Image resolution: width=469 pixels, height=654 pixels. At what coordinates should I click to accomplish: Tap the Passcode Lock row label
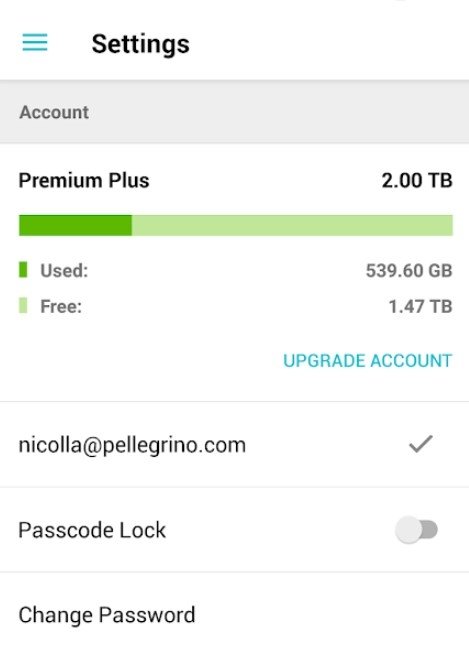(x=92, y=530)
